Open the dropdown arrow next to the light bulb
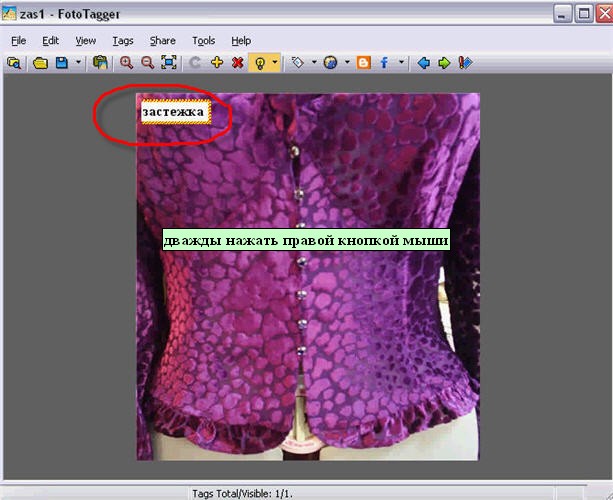Screen dimensions: 613x500 pos(276,63)
